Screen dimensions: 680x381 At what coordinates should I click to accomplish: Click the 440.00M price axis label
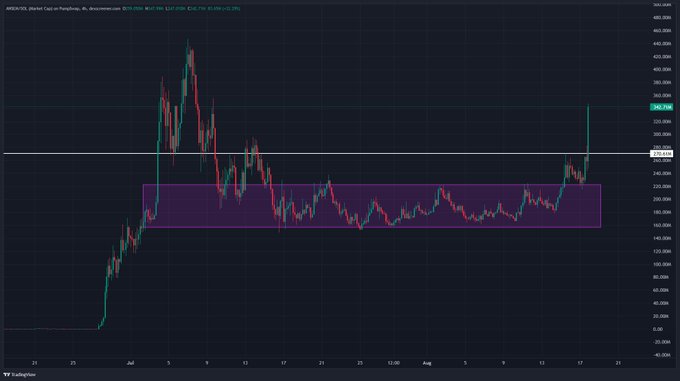[x=661, y=44]
